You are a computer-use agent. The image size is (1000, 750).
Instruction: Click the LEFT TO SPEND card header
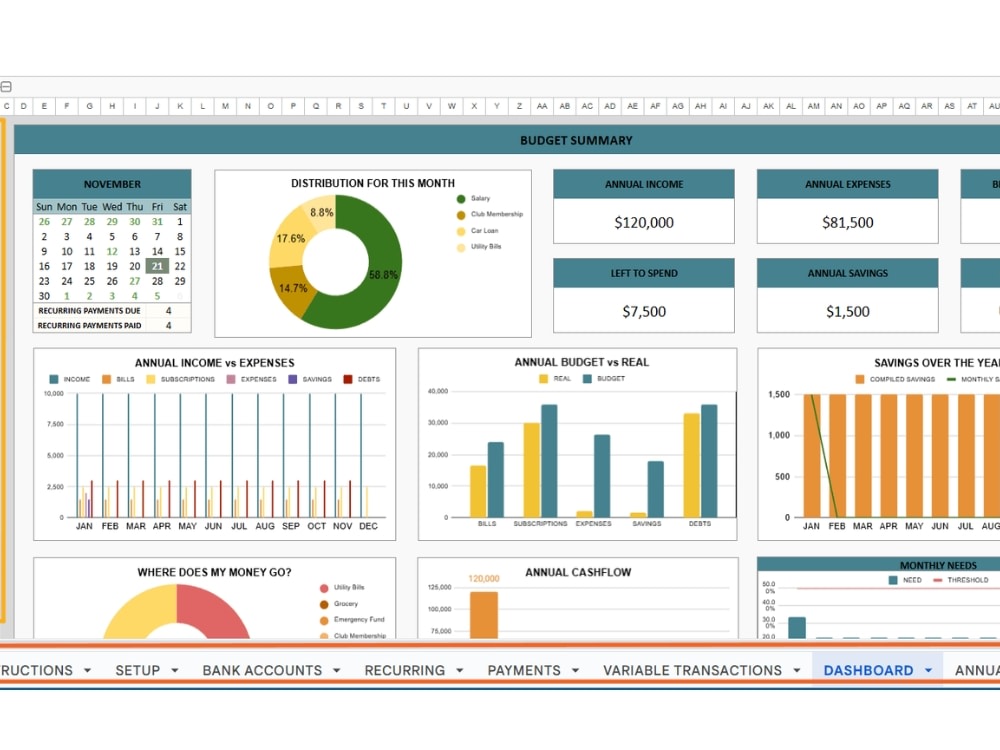tap(643, 273)
